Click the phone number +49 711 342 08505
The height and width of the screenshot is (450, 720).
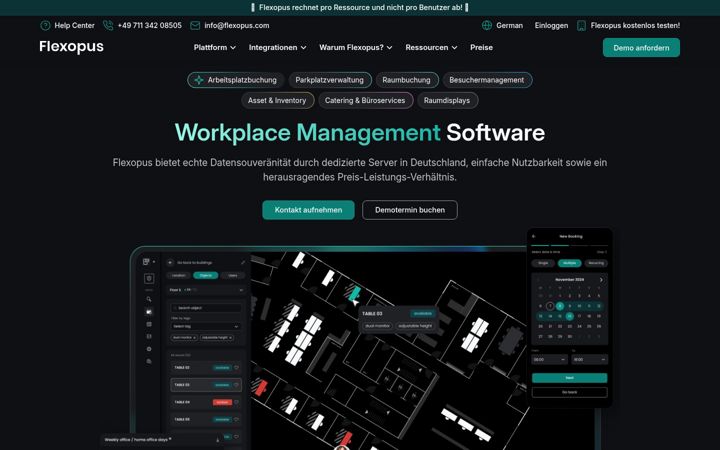pos(149,26)
